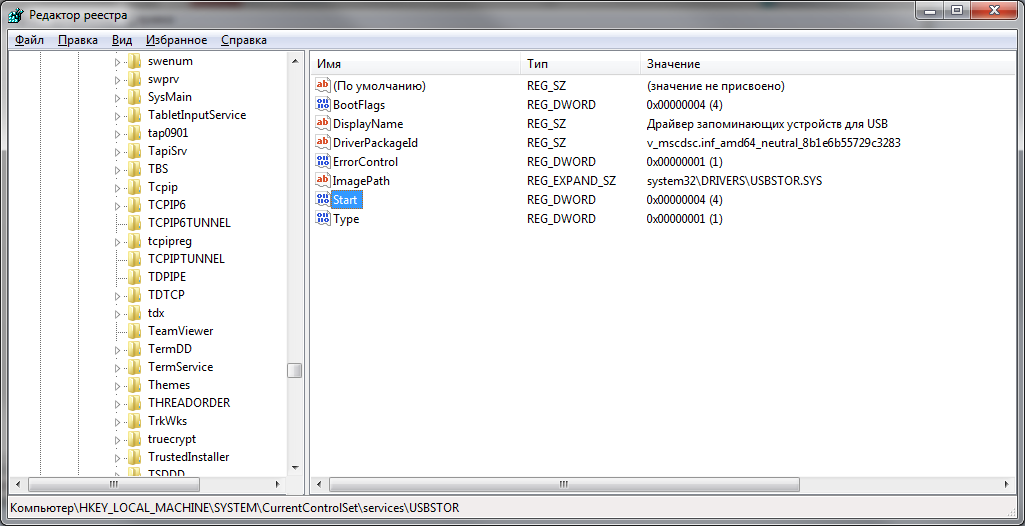Click the REG_EXPAND_SZ type cell
This screenshot has width=1025, height=526.
click(x=571, y=181)
